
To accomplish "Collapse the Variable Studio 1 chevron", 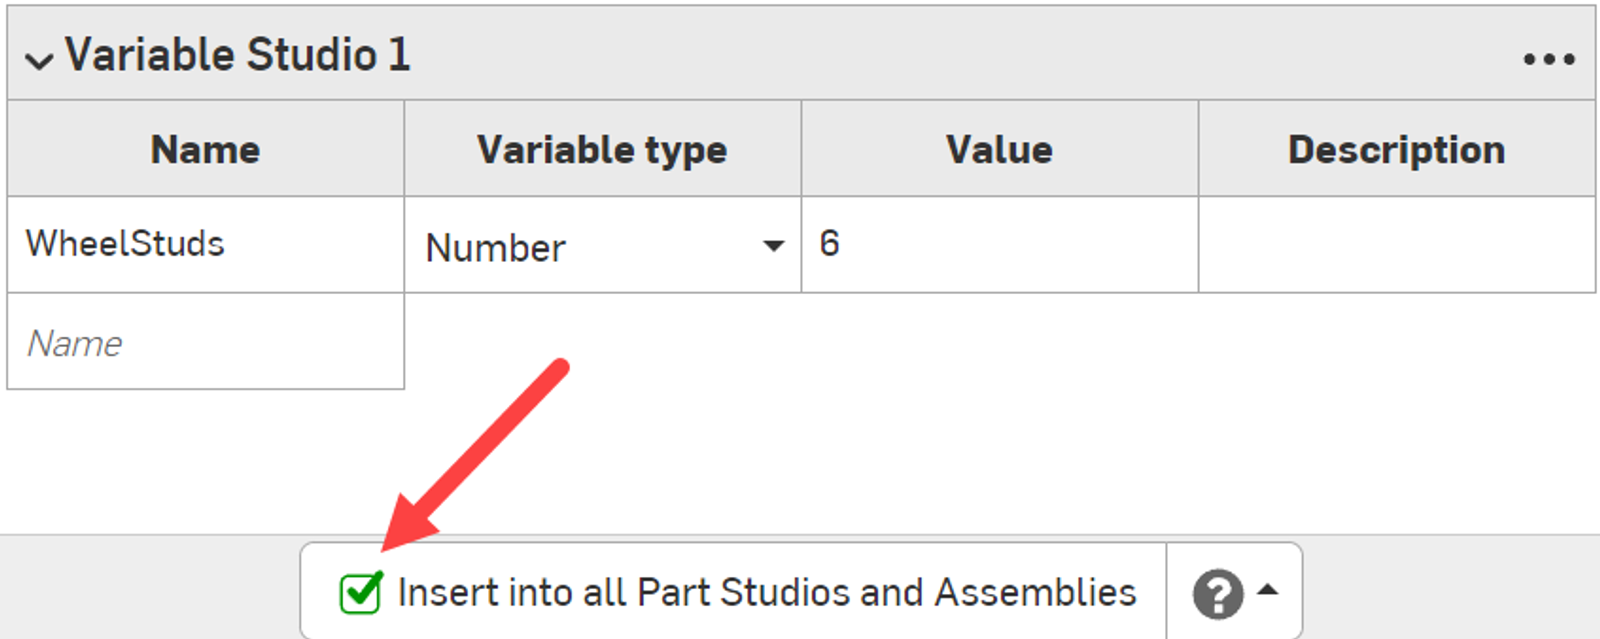I will [x=39, y=60].
